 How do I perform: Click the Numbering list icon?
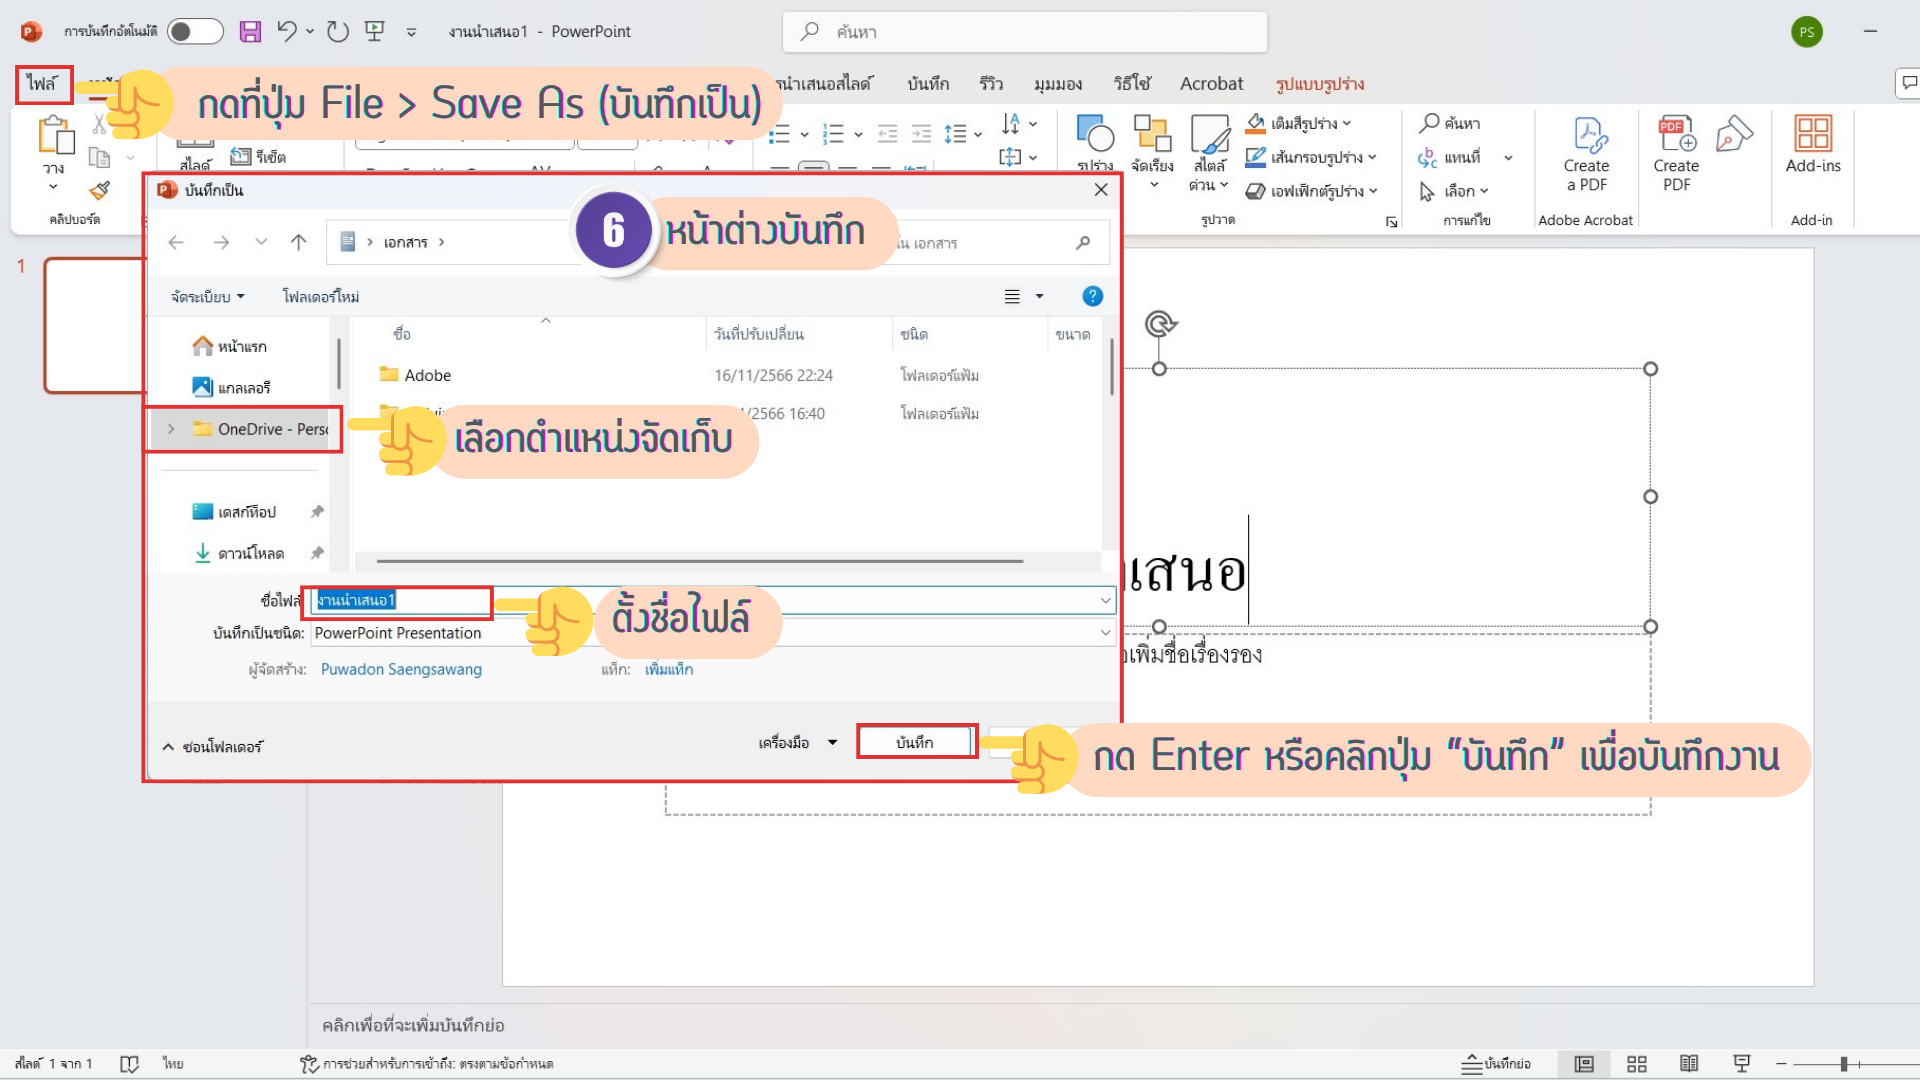click(833, 134)
